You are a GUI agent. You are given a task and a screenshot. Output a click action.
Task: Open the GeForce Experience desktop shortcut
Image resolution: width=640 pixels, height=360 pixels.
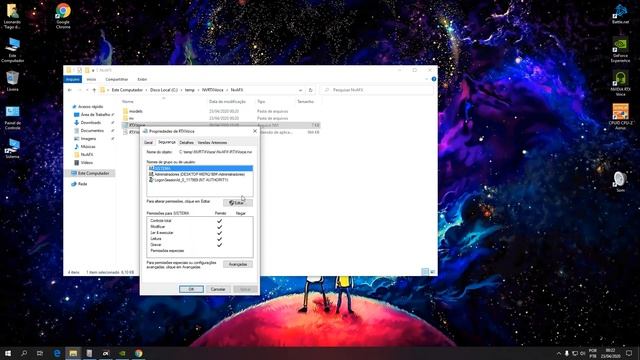(x=620, y=49)
